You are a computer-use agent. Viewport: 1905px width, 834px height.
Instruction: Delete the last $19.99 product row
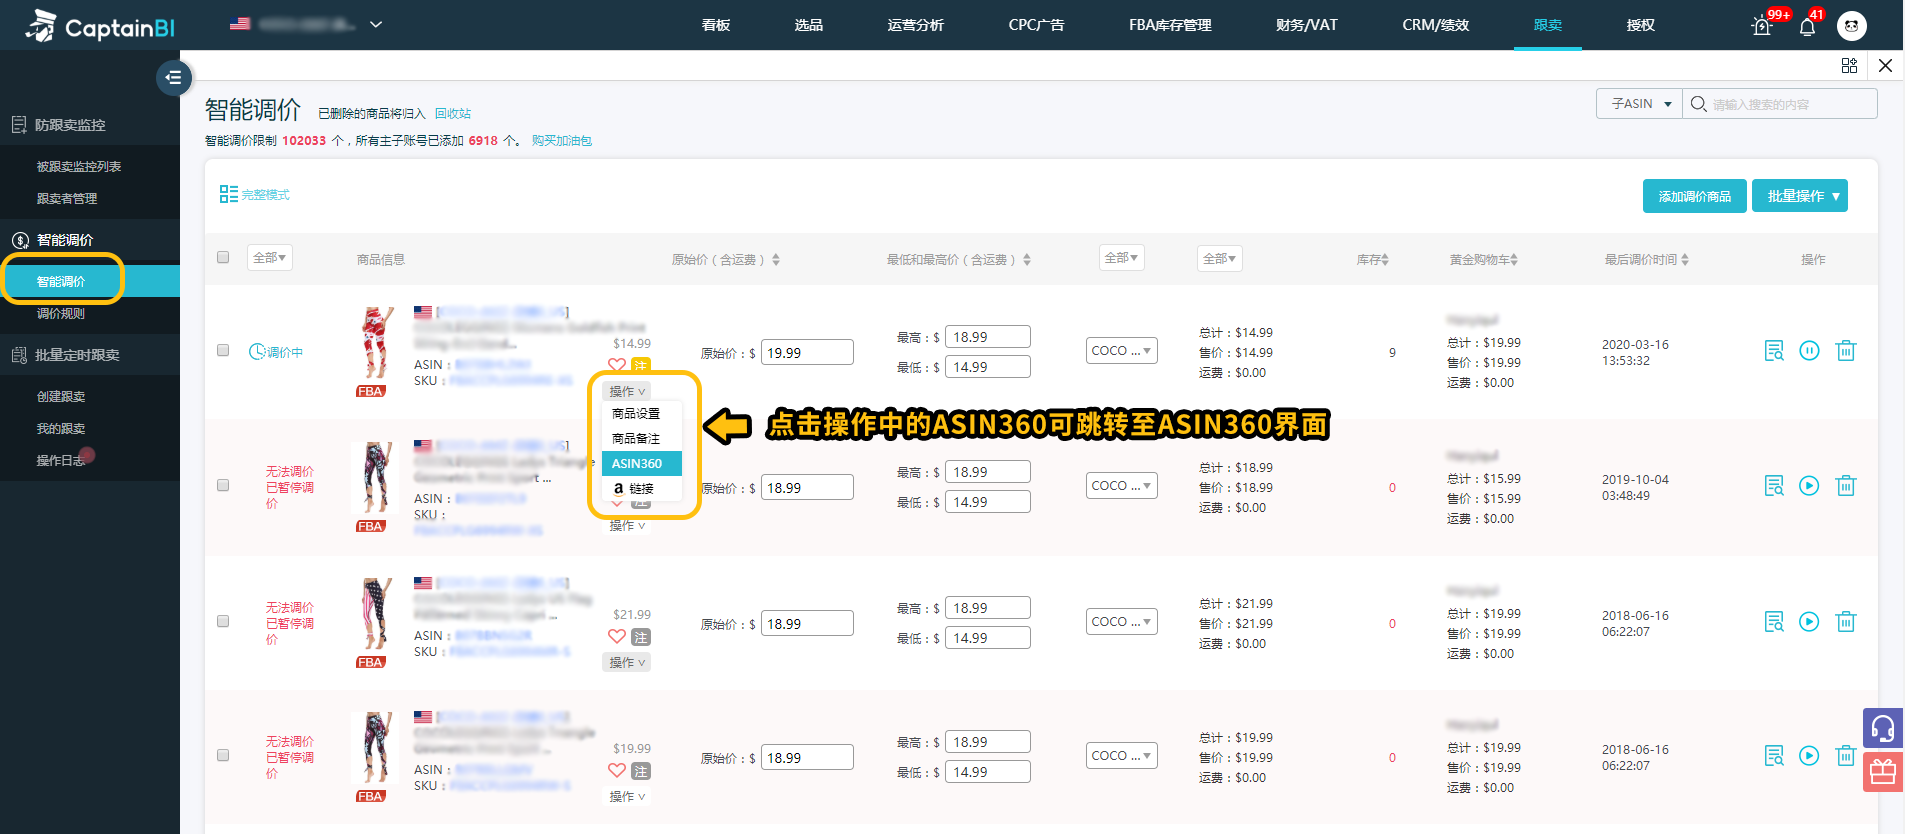tap(1846, 756)
